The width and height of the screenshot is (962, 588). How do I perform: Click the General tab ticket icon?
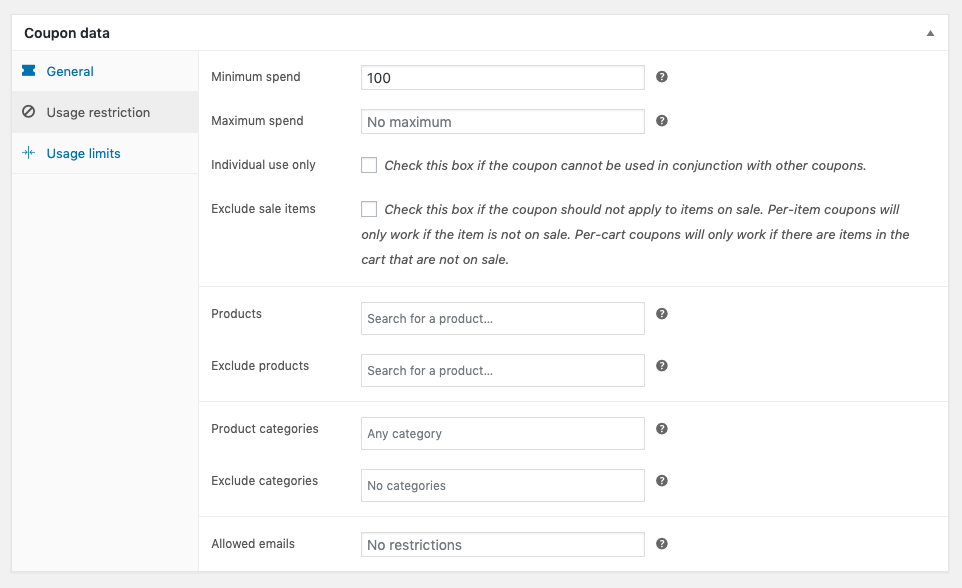click(29, 71)
